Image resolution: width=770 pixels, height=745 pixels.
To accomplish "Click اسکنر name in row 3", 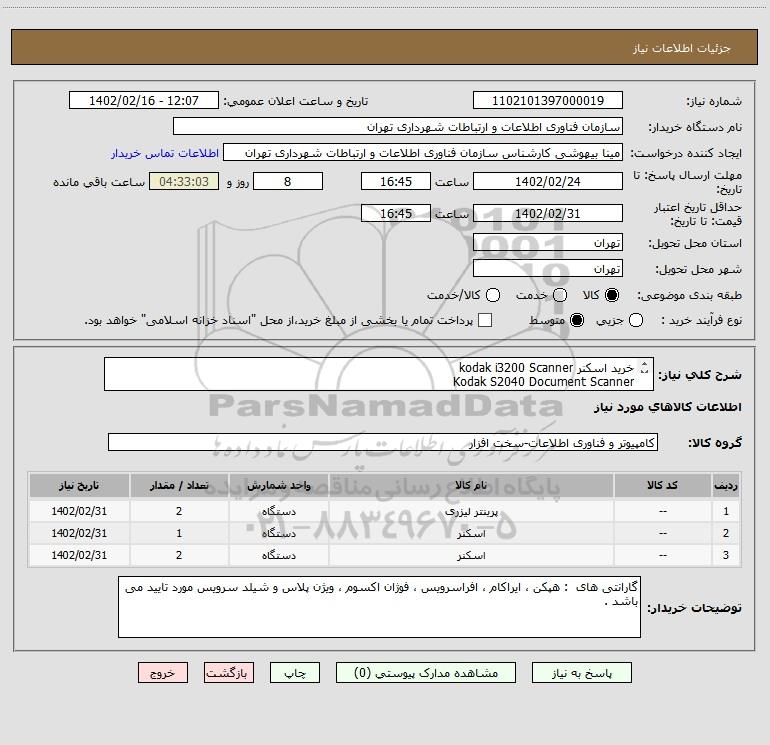I will (471, 555).
